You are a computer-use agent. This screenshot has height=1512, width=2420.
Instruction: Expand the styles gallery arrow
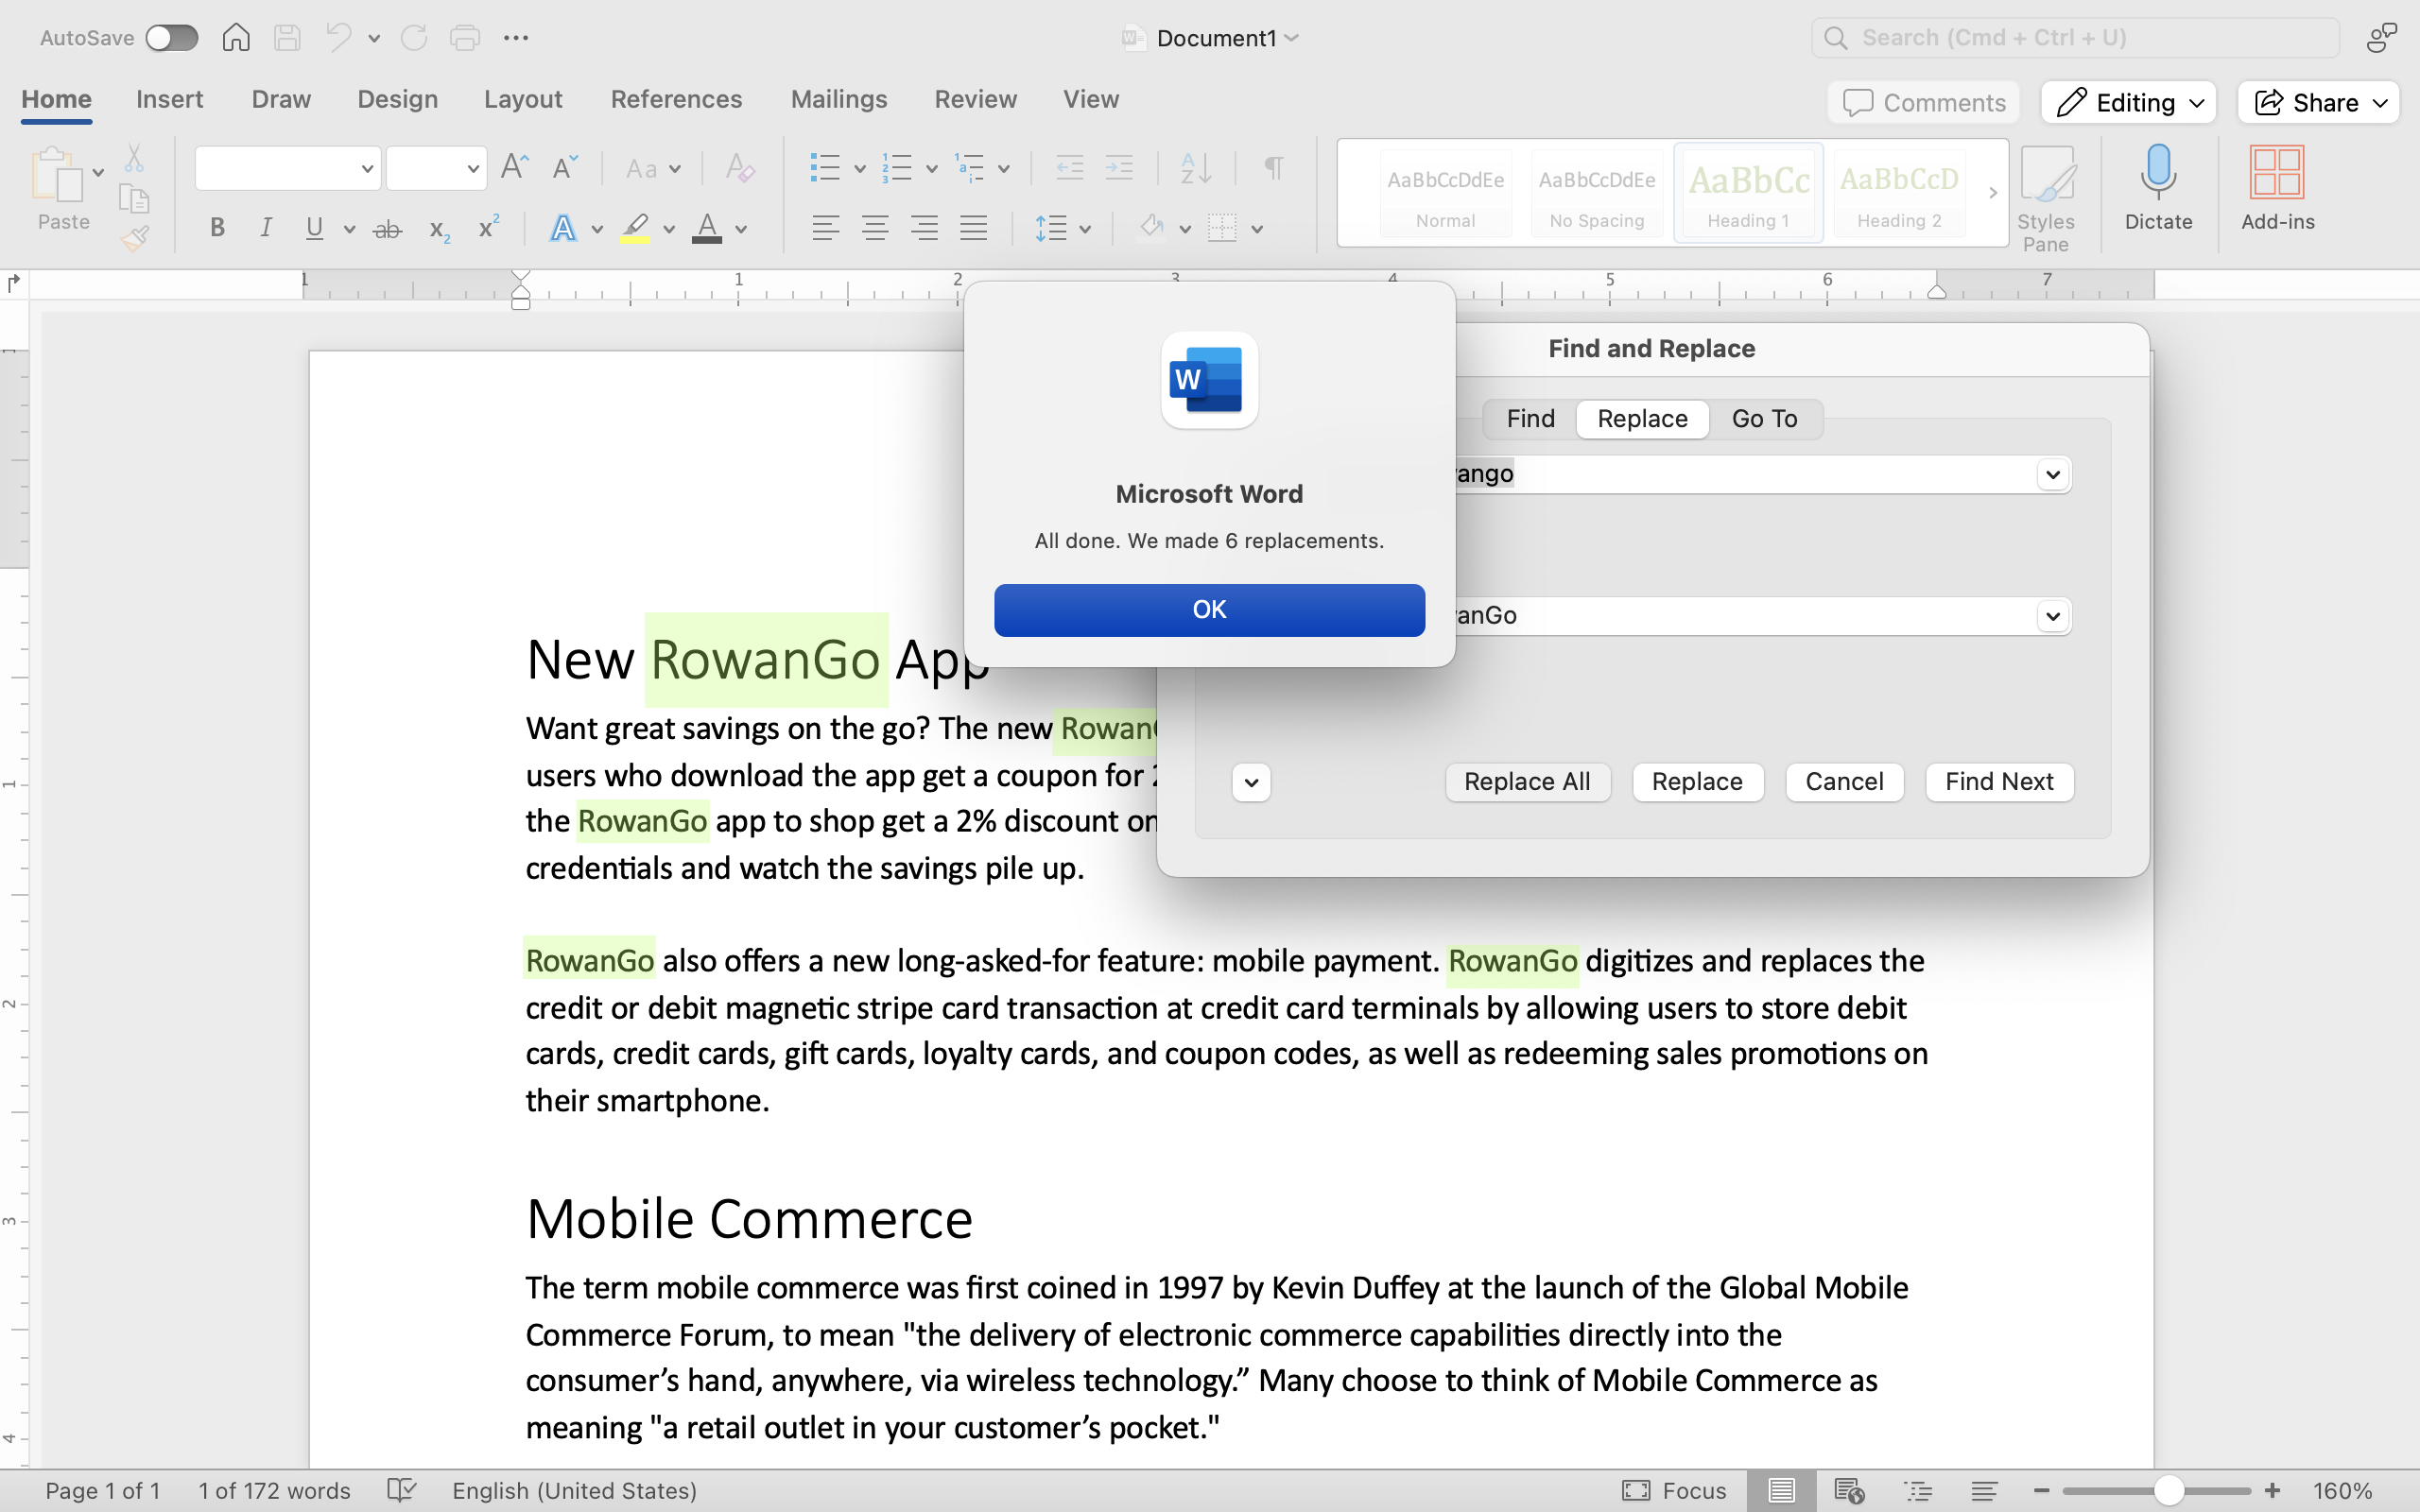coord(1992,193)
